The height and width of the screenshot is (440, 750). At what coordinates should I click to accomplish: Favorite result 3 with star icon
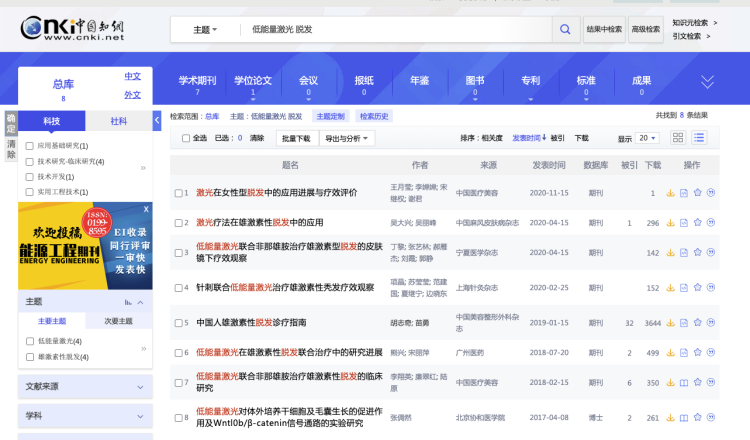[697, 252]
